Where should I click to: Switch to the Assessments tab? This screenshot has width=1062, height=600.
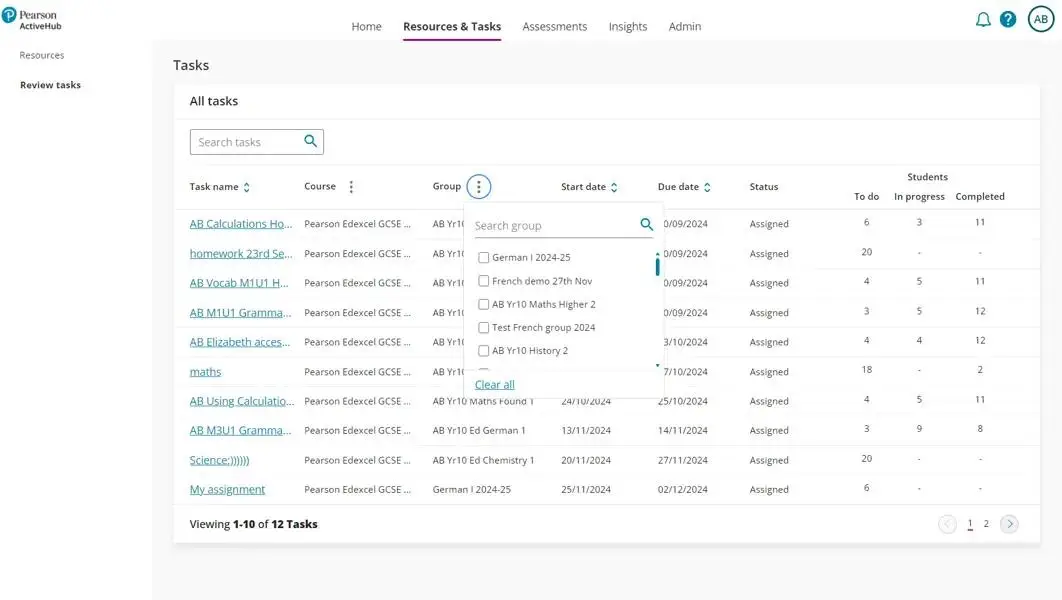point(554,27)
